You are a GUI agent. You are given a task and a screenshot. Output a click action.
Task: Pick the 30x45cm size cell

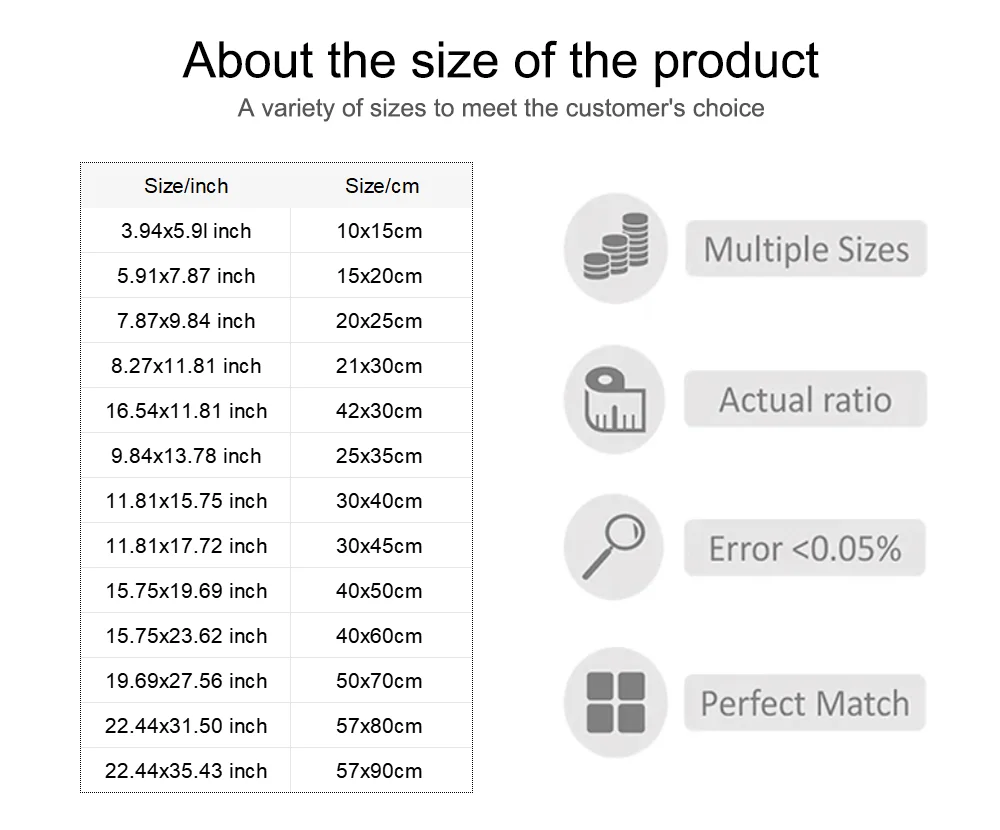coord(379,546)
